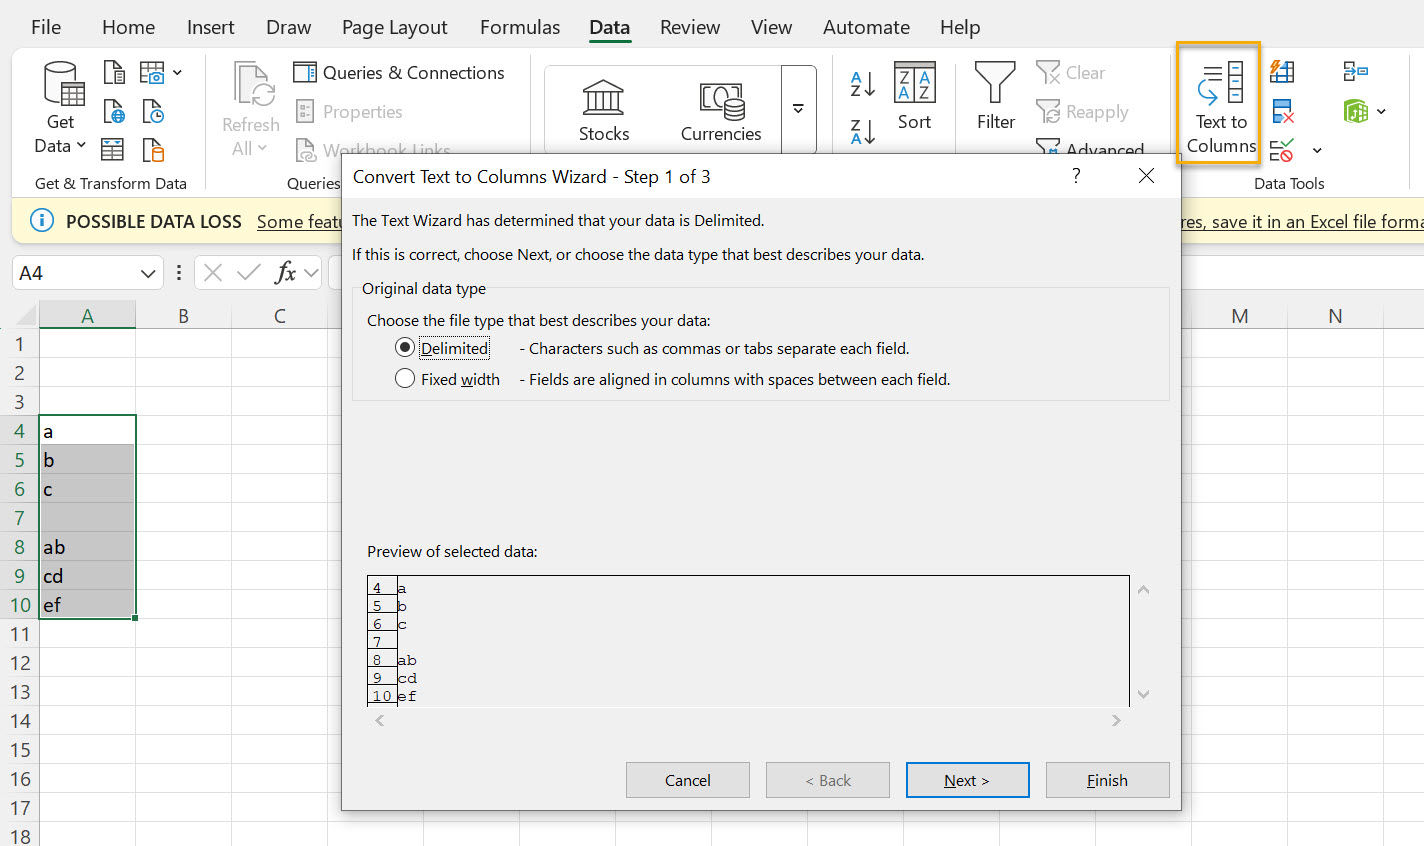Sort A to Z ascending
The image size is (1424, 846).
[x=862, y=84]
